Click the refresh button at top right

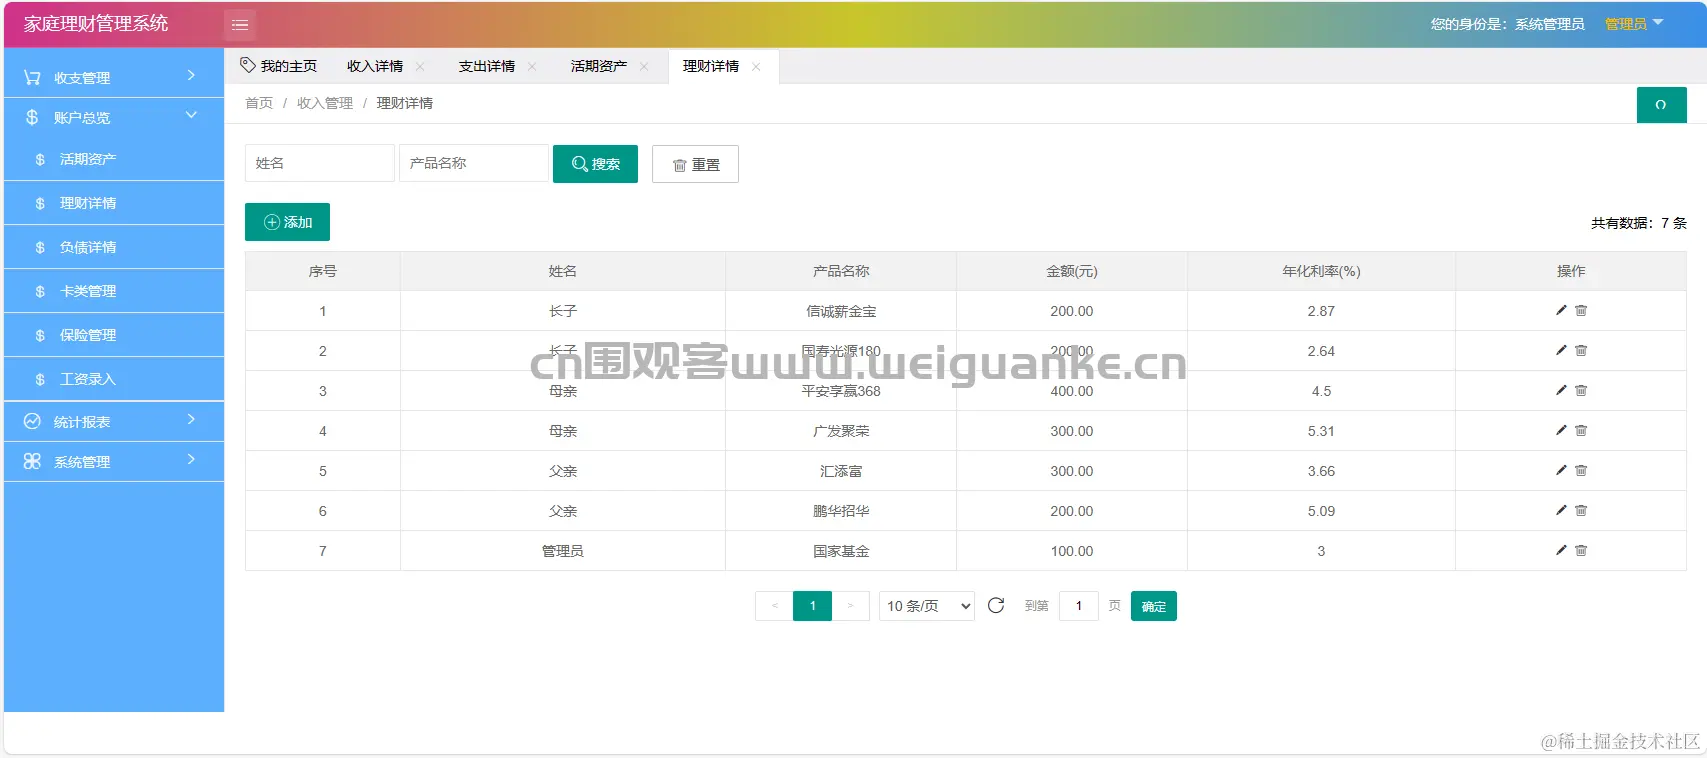(1661, 105)
